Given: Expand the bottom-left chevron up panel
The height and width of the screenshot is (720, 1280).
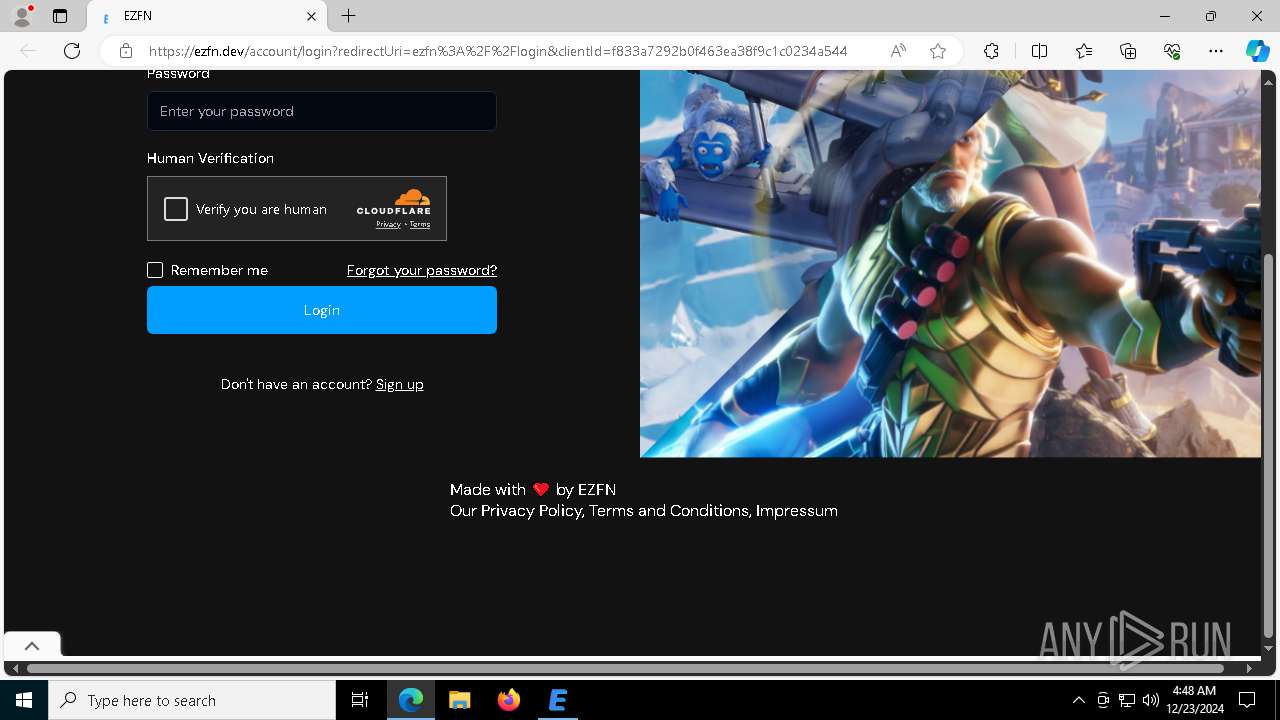Looking at the screenshot, I should tap(32, 646).
